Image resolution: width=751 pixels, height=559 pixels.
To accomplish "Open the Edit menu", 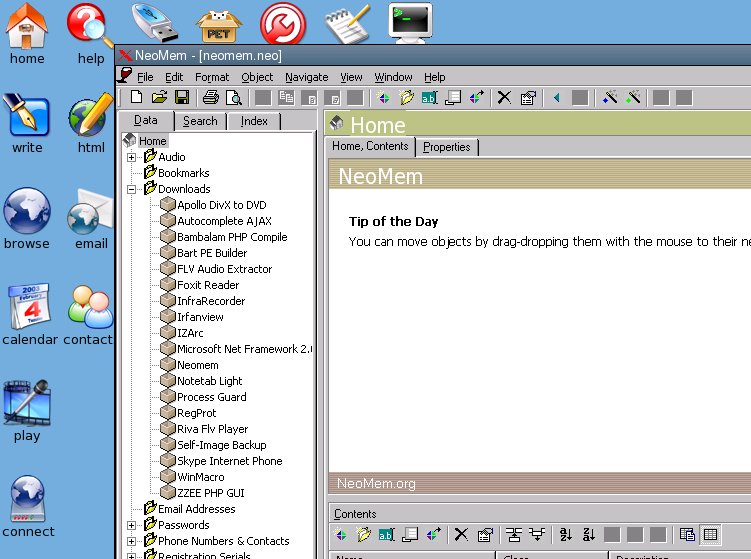I will pyautogui.click(x=174, y=77).
